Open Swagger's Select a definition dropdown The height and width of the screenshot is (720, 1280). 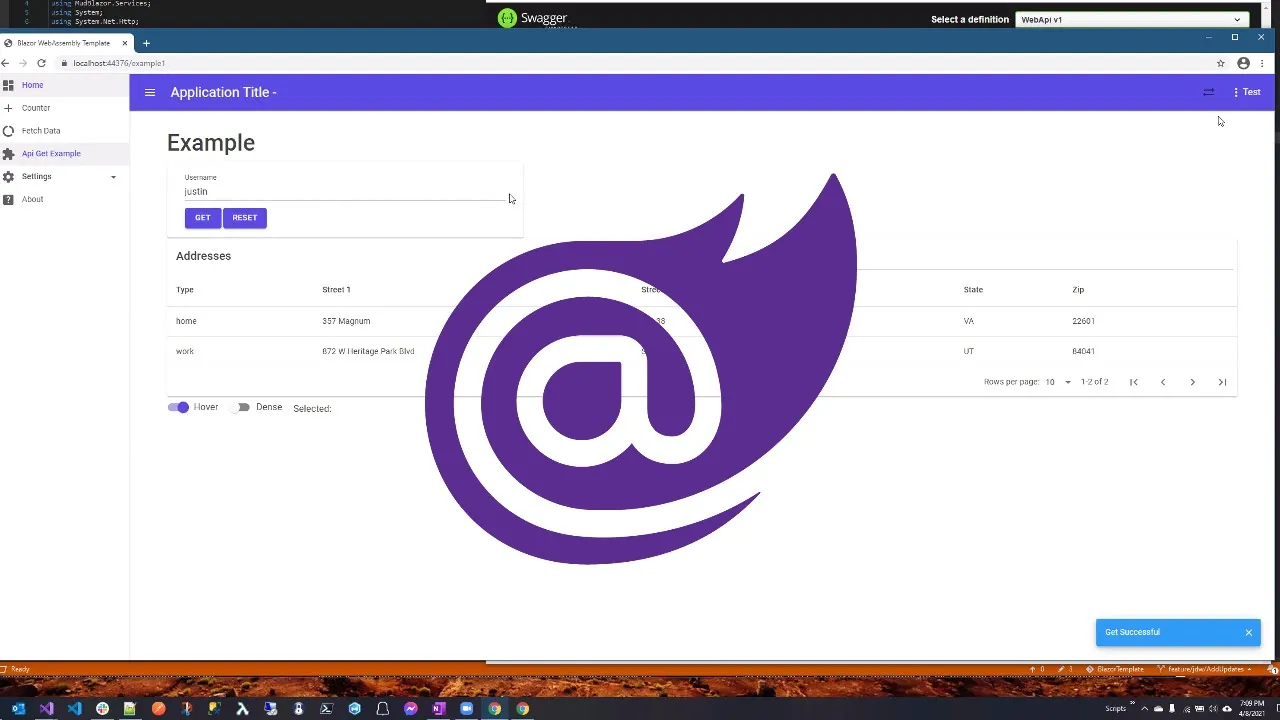1131,19
